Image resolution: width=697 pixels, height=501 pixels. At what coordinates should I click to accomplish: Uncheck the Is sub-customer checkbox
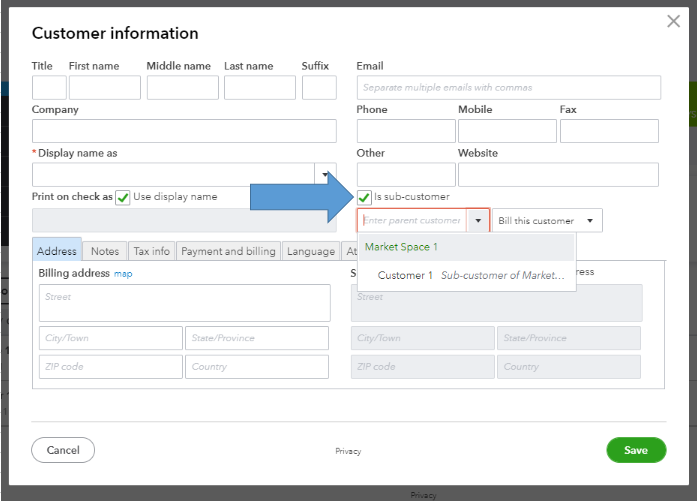[365, 198]
